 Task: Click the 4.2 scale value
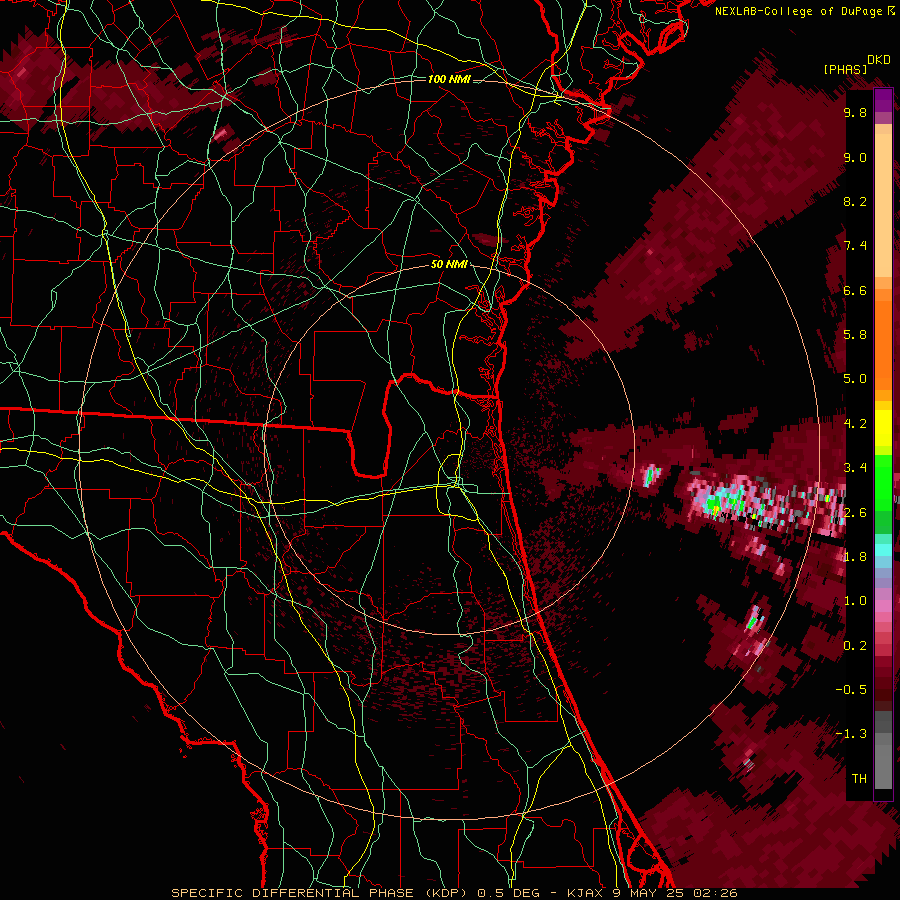click(x=855, y=424)
